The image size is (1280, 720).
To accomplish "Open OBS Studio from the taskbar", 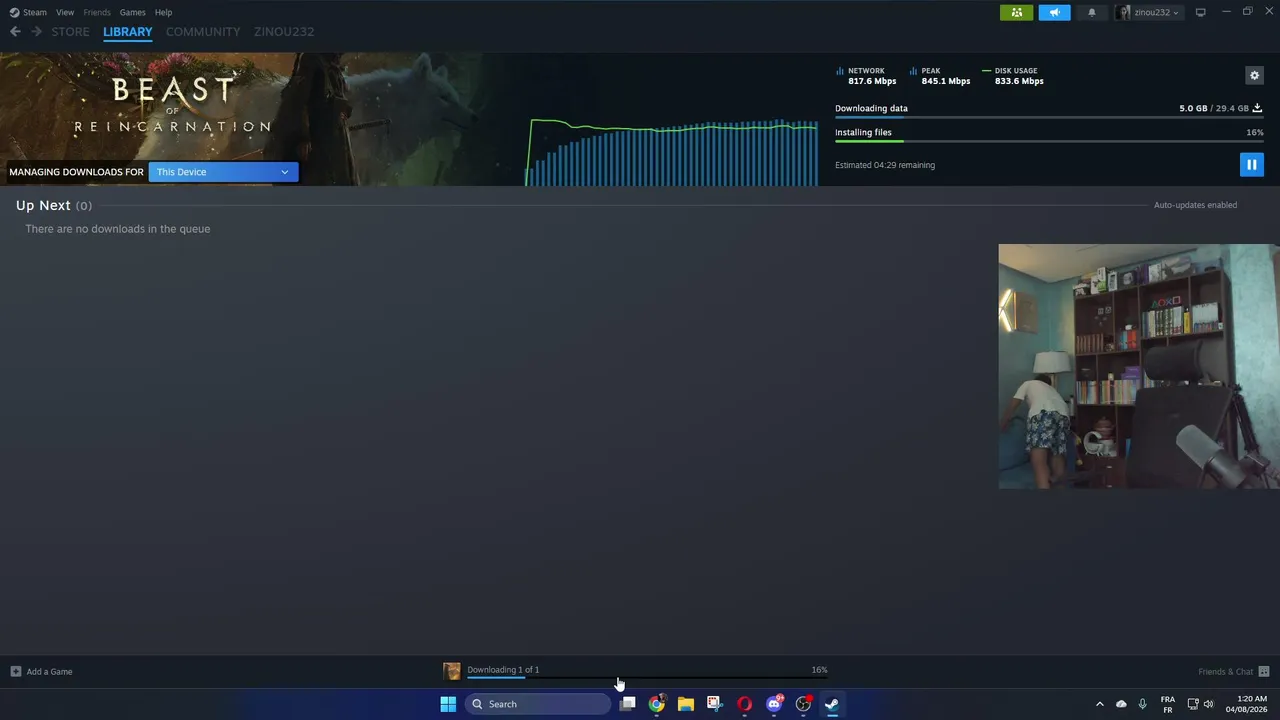I will 803,704.
